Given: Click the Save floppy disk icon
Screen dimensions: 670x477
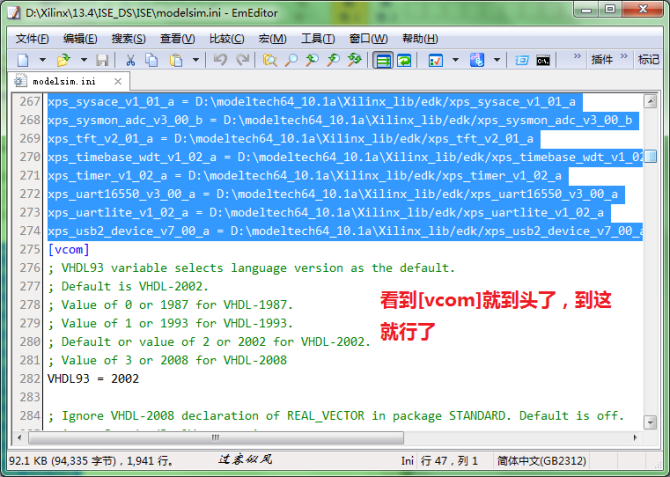Looking at the screenshot, I should pyautogui.click(x=102, y=60).
